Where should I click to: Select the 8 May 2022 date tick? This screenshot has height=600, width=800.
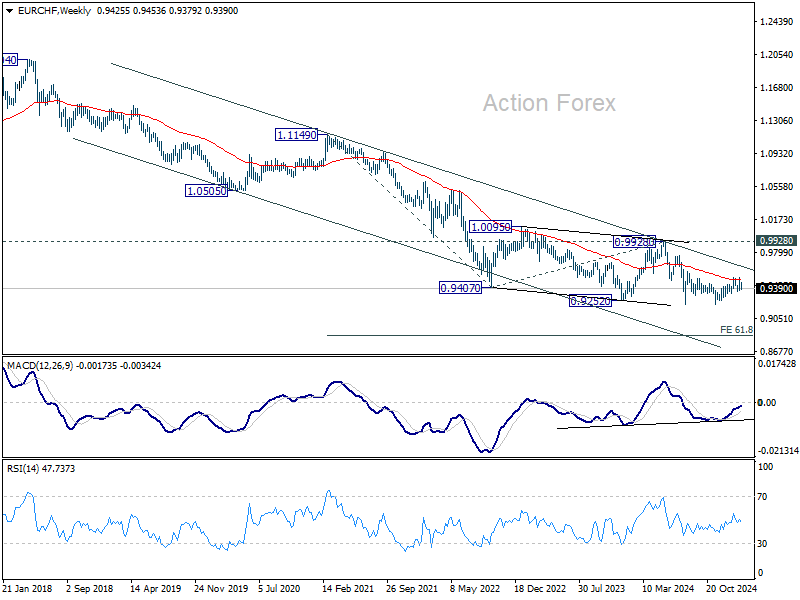(475, 589)
